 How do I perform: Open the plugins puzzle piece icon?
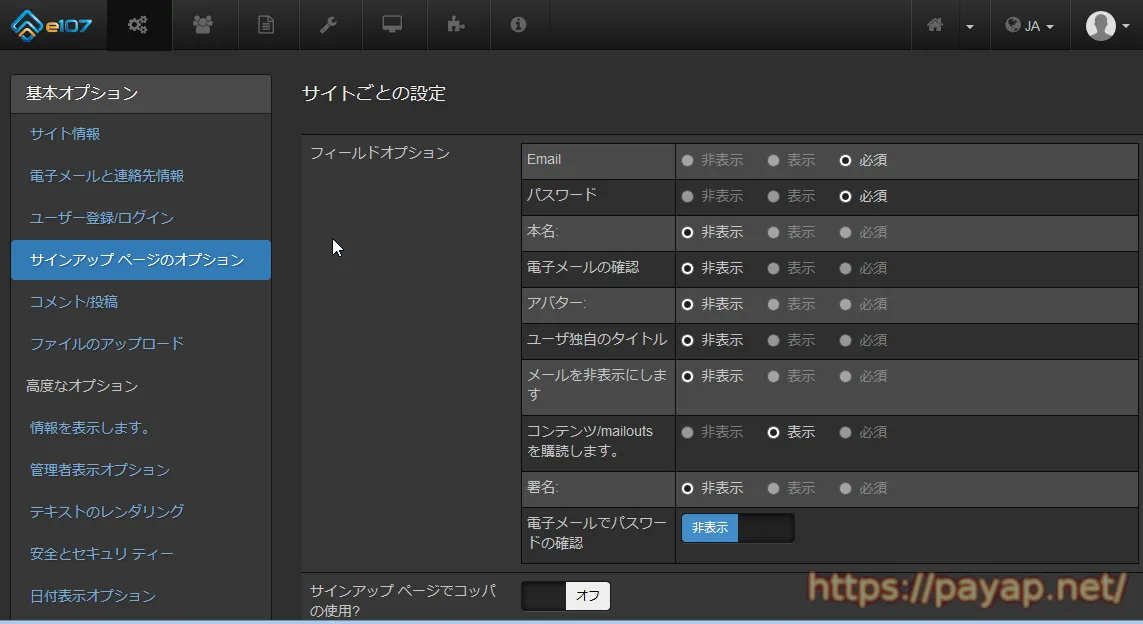(456, 25)
